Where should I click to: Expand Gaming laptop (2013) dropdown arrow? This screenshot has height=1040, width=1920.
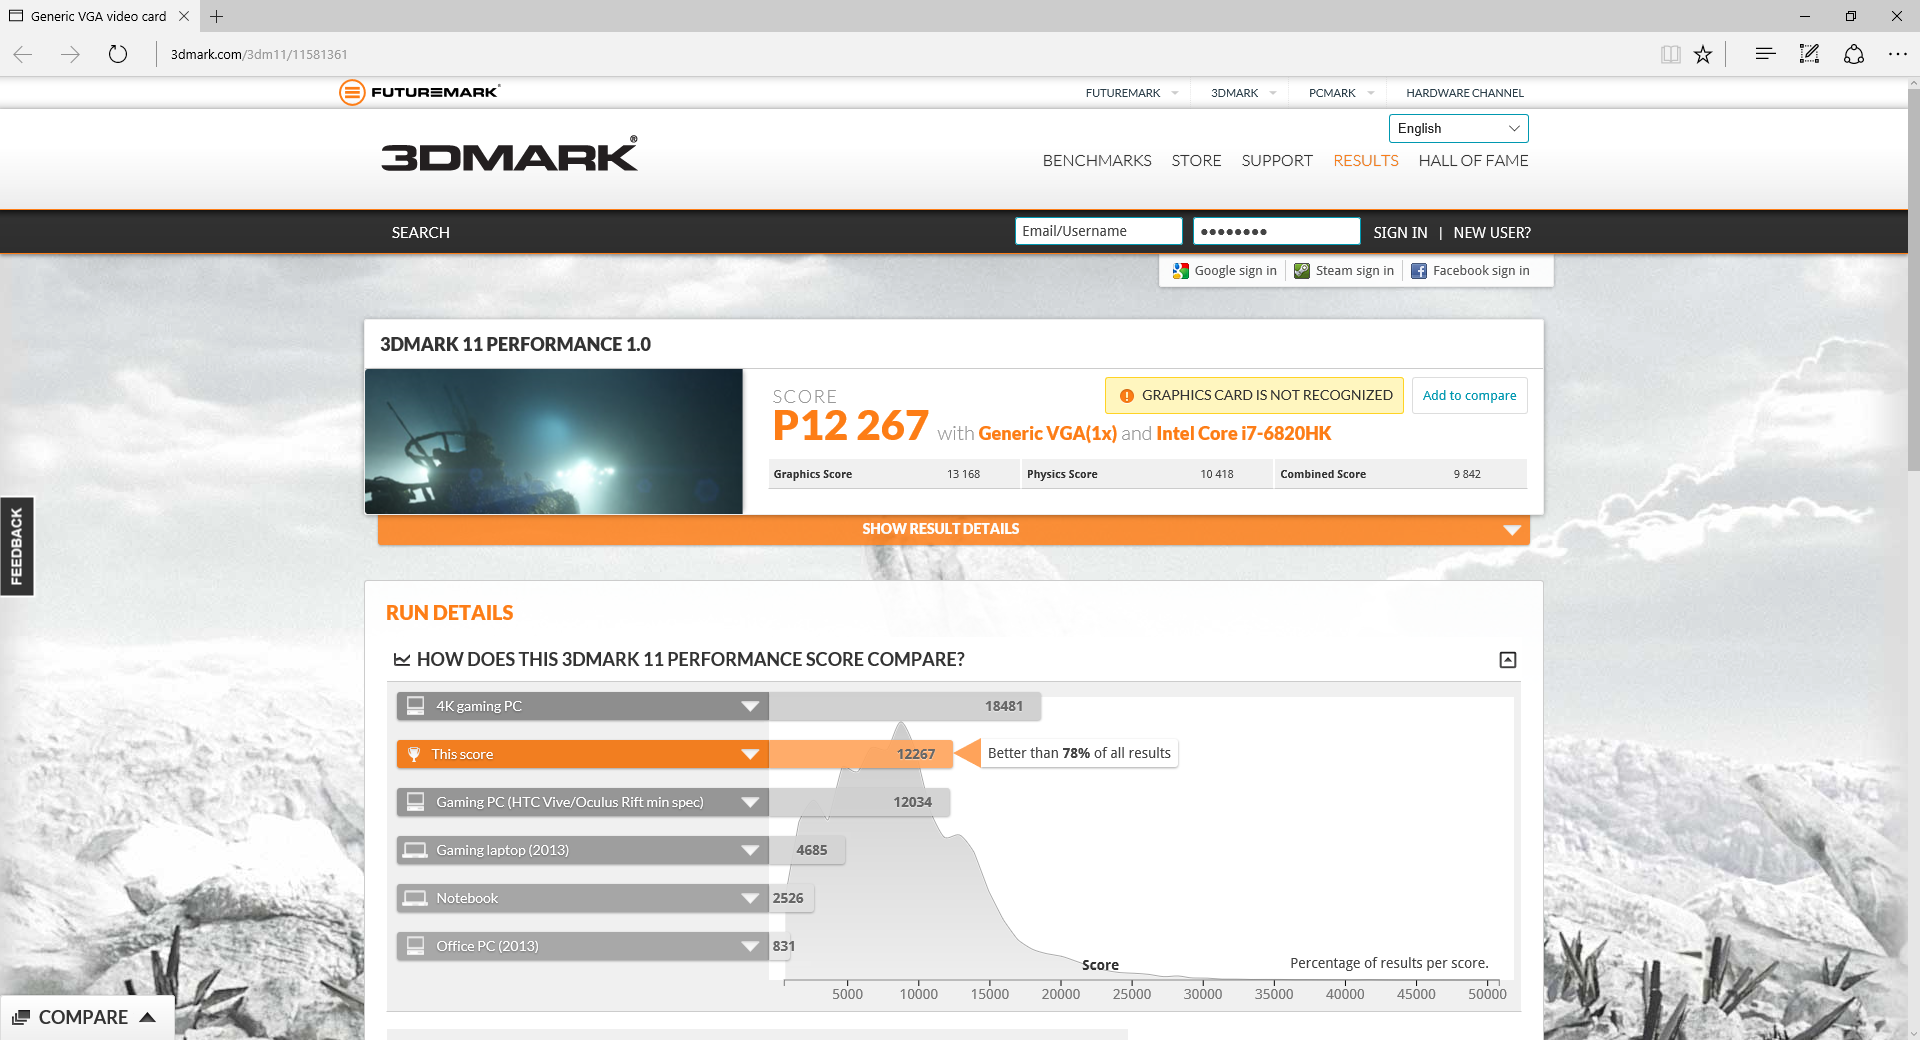(750, 850)
